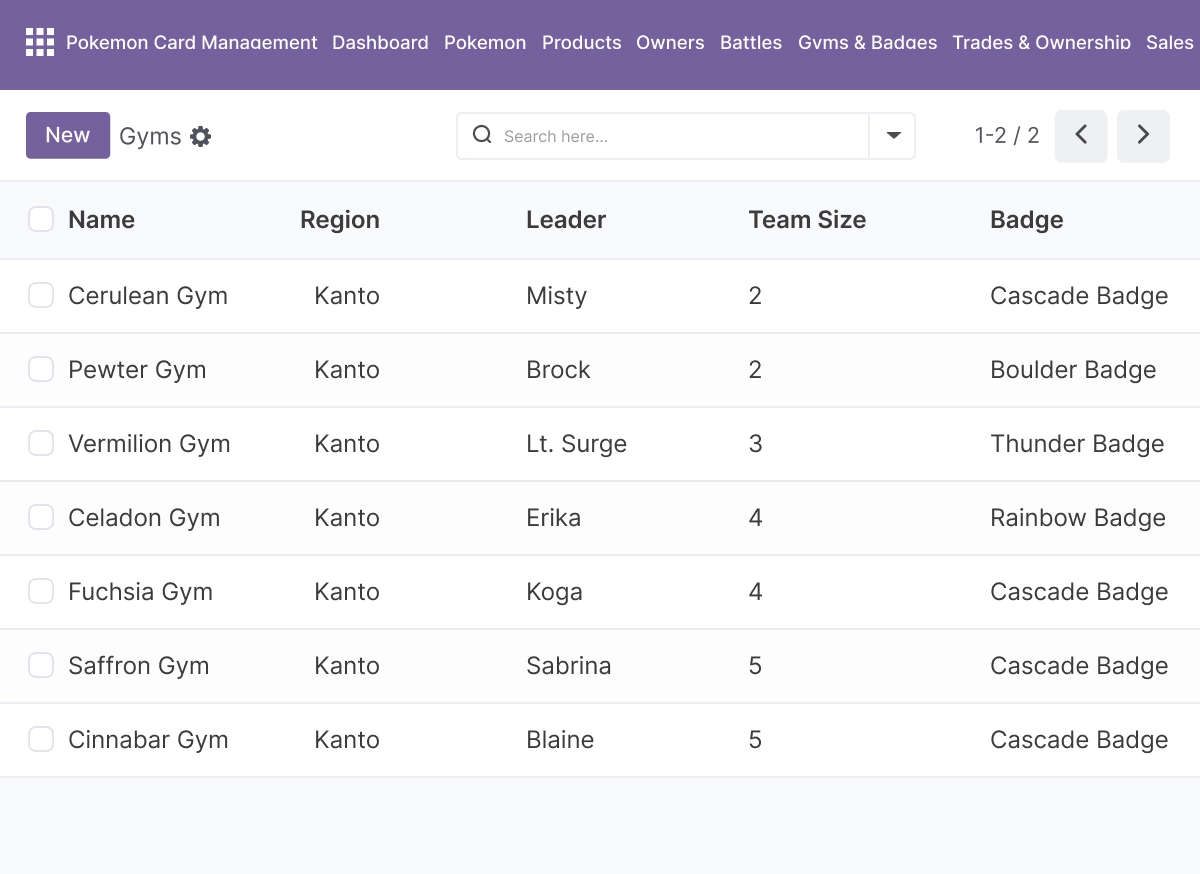Click Cascade Badge in Cerulean Gym row

1079,296
